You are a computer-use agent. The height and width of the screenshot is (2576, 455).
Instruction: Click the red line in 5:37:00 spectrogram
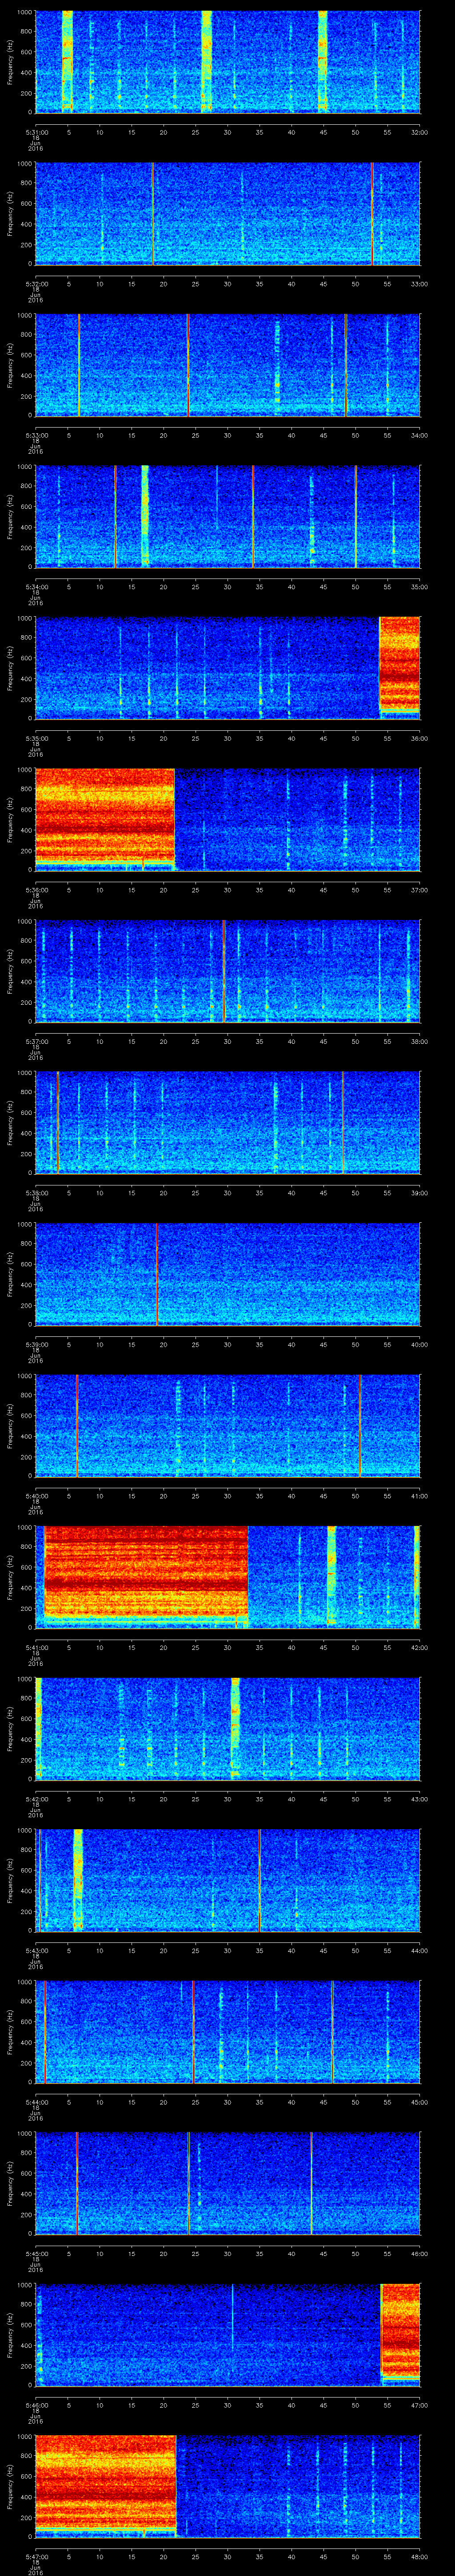(224, 970)
